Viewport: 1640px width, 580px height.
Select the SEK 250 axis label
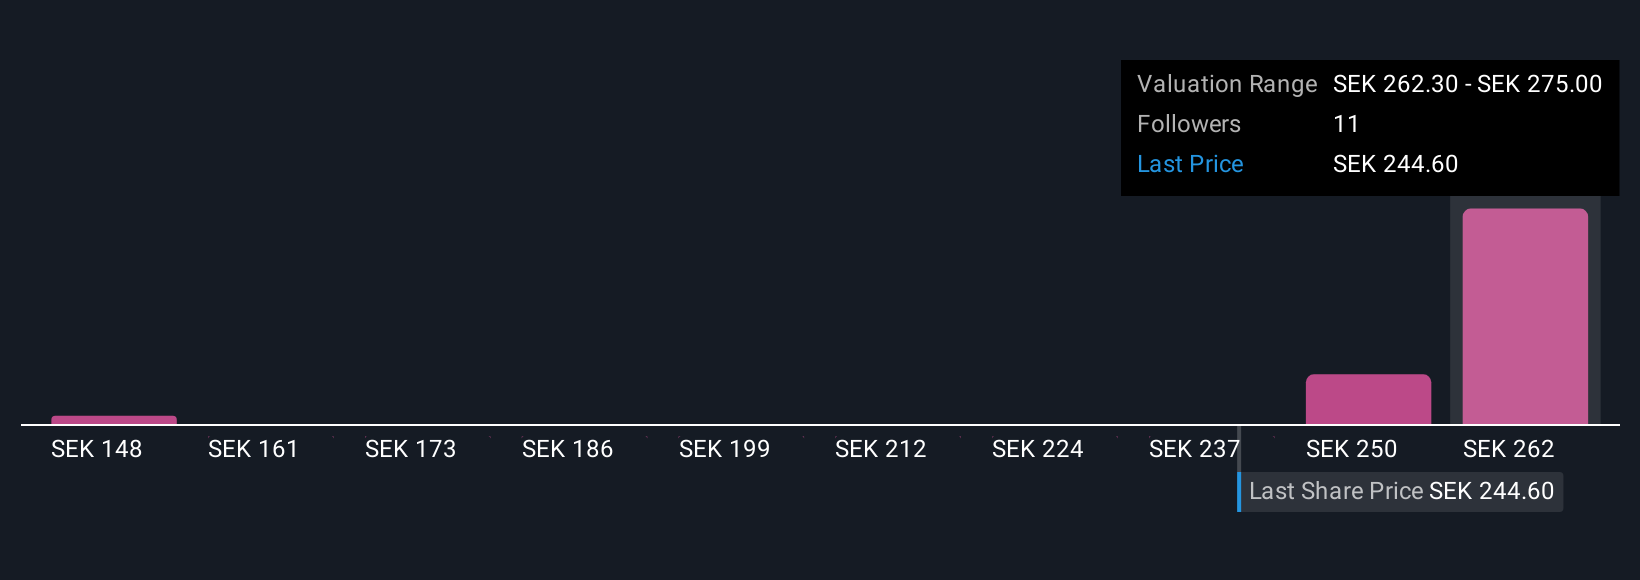click(x=1351, y=449)
